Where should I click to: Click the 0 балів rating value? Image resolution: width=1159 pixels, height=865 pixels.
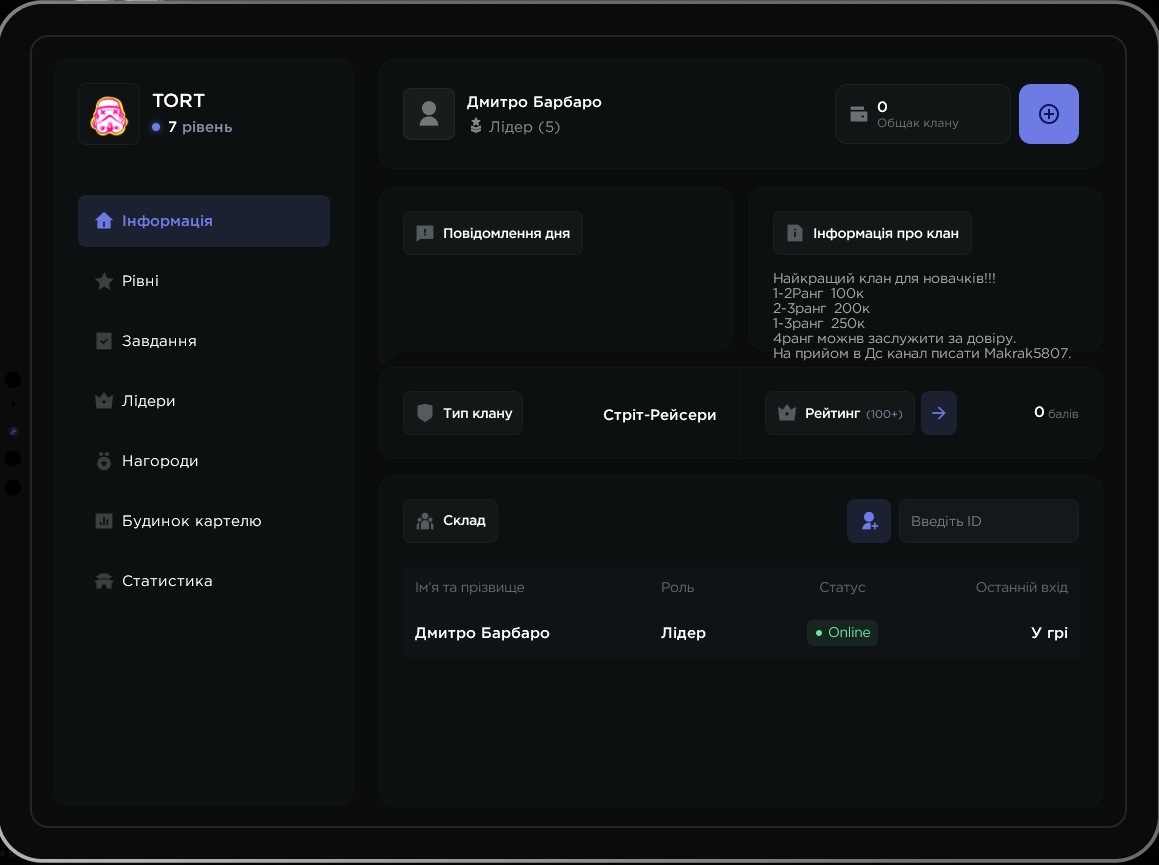pyautogui.click(x=1056, y=413)
